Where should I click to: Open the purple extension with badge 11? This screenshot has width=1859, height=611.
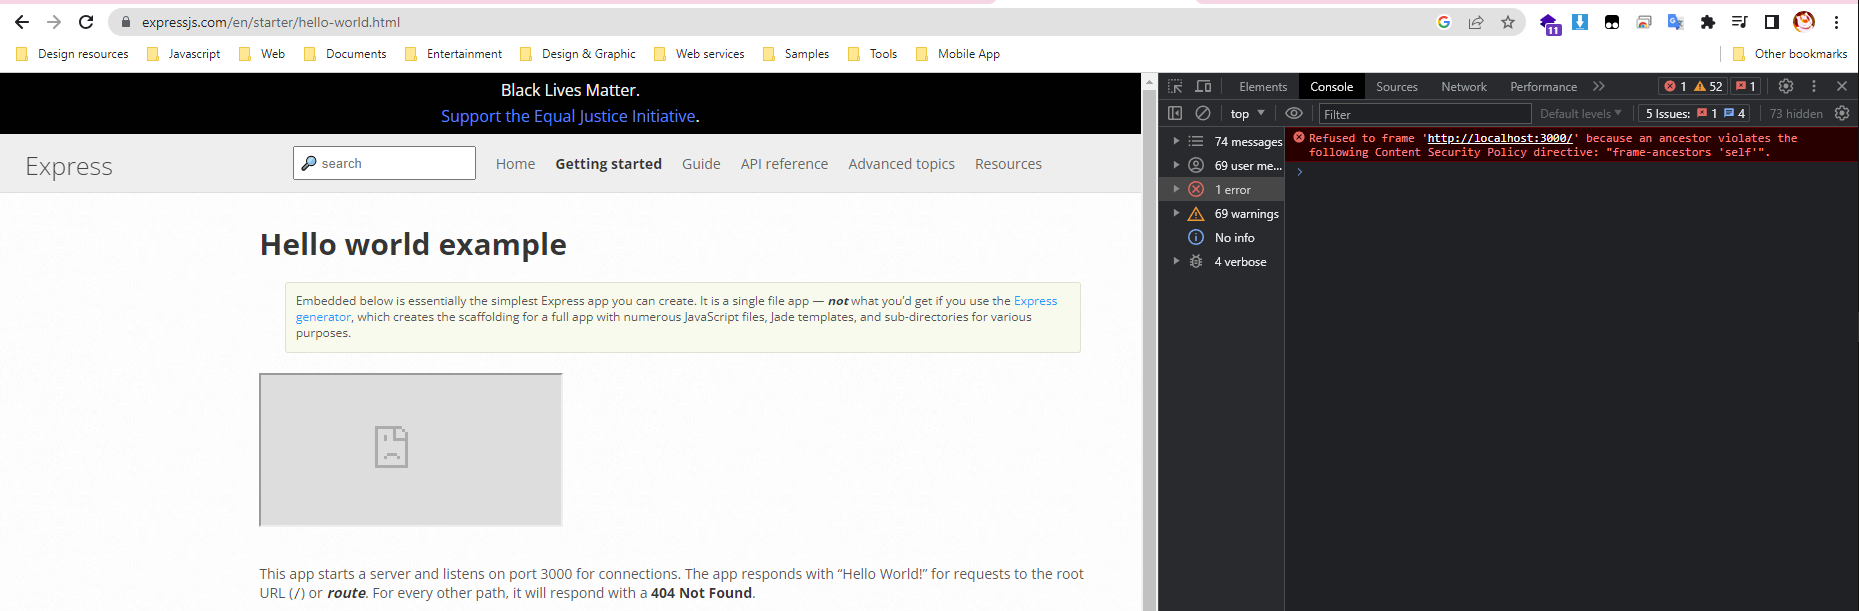pyautogui.click(x=1549, y=24)
